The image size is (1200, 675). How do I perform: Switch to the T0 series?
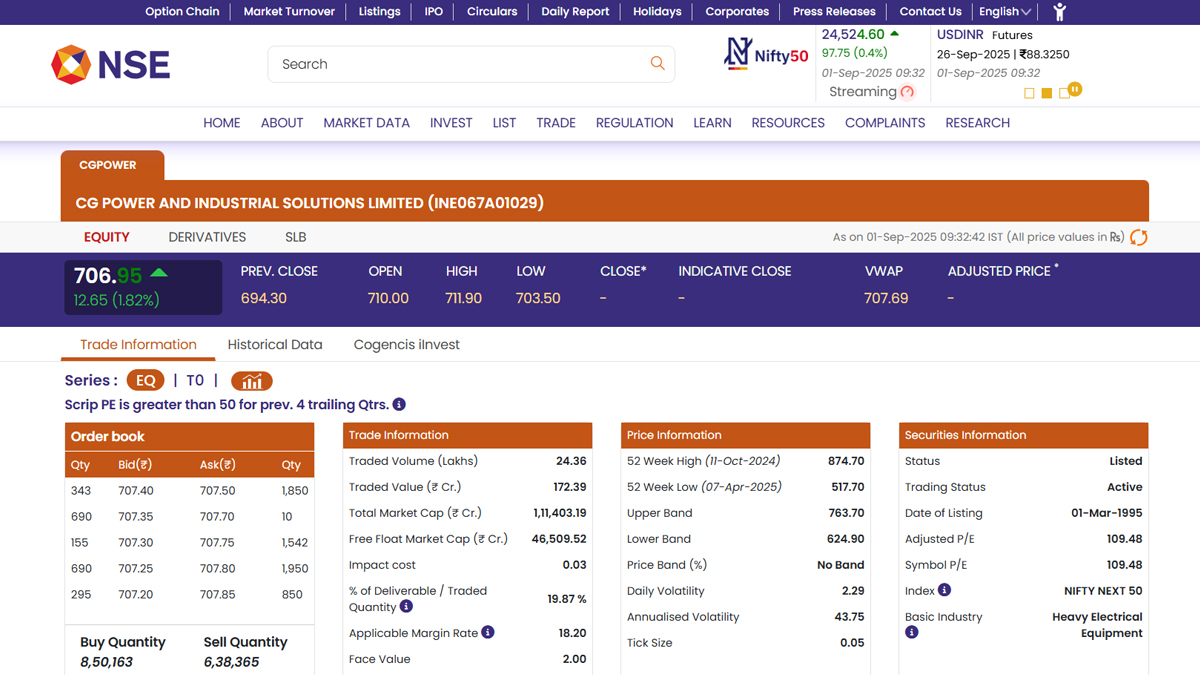195,381
